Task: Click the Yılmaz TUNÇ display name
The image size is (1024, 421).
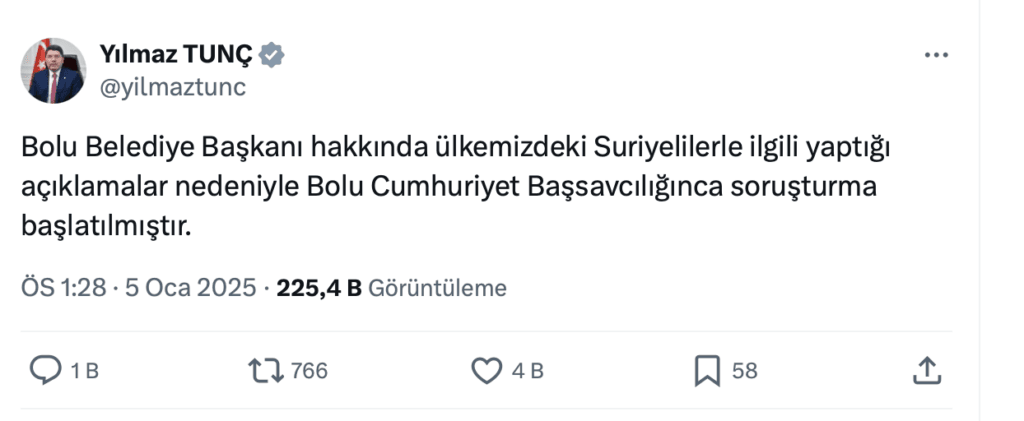Action: click(x=176, y=55)
